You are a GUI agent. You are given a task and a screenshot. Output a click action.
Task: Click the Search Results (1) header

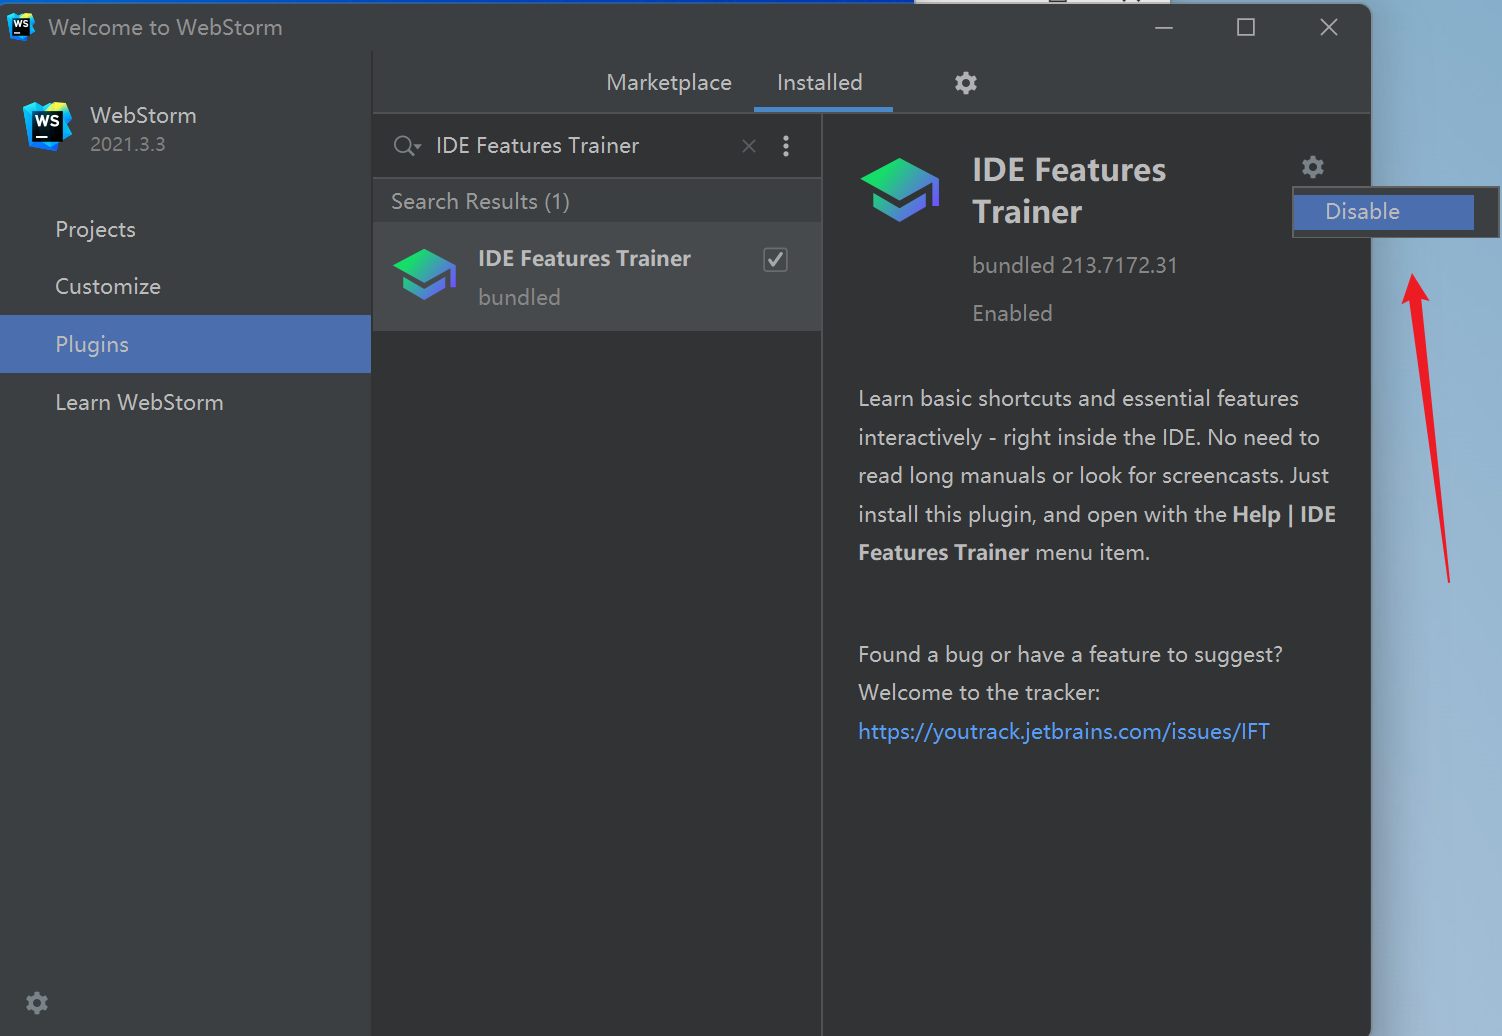tap(480, 202)
